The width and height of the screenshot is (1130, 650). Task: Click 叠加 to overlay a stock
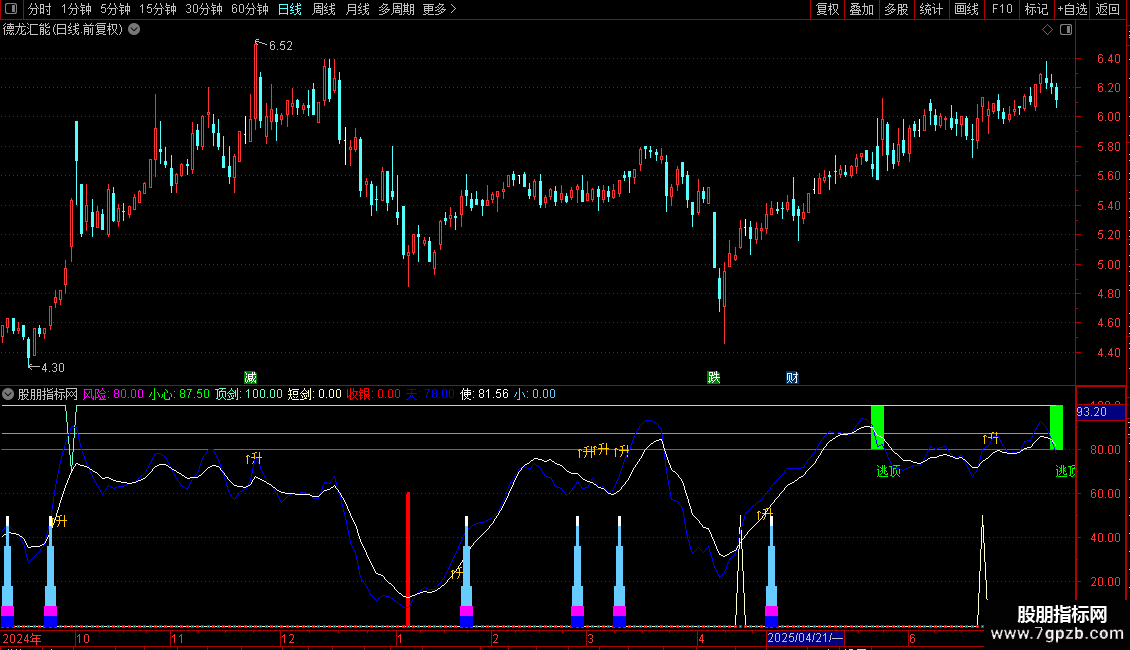(861, 9)
